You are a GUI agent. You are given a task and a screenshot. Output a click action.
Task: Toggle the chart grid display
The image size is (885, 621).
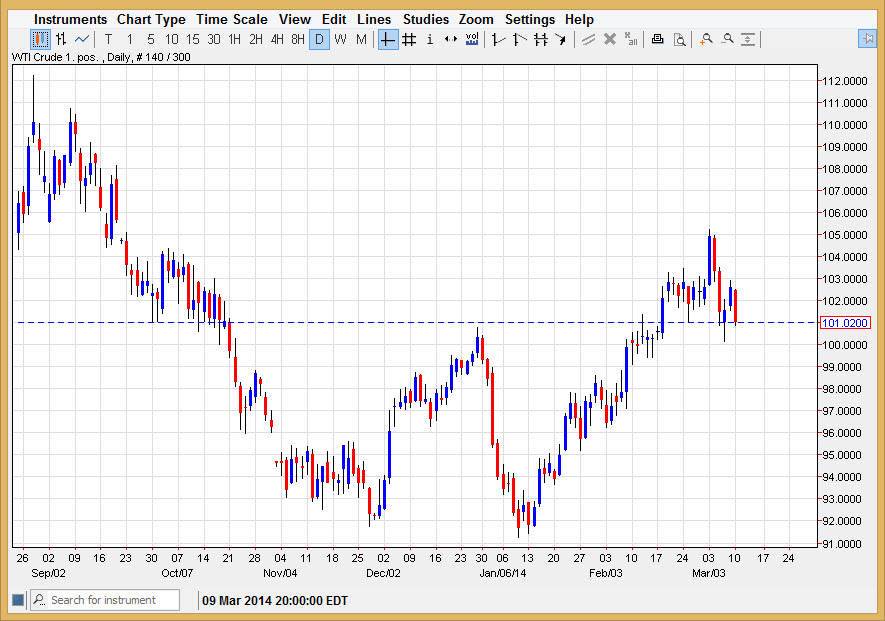(409, 39)
